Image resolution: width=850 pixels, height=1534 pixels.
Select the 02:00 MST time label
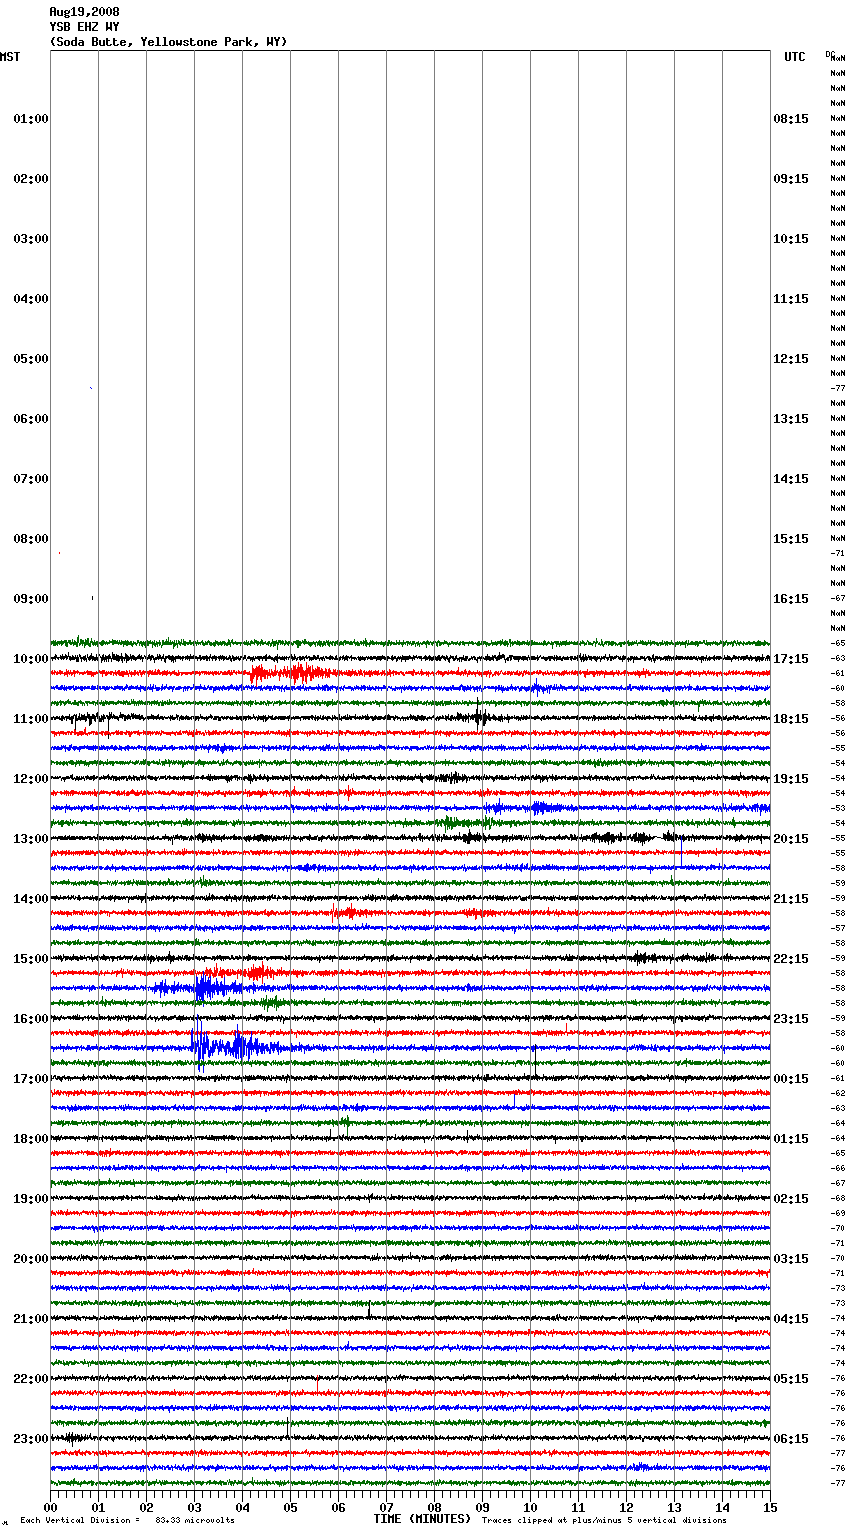point(31,179)
